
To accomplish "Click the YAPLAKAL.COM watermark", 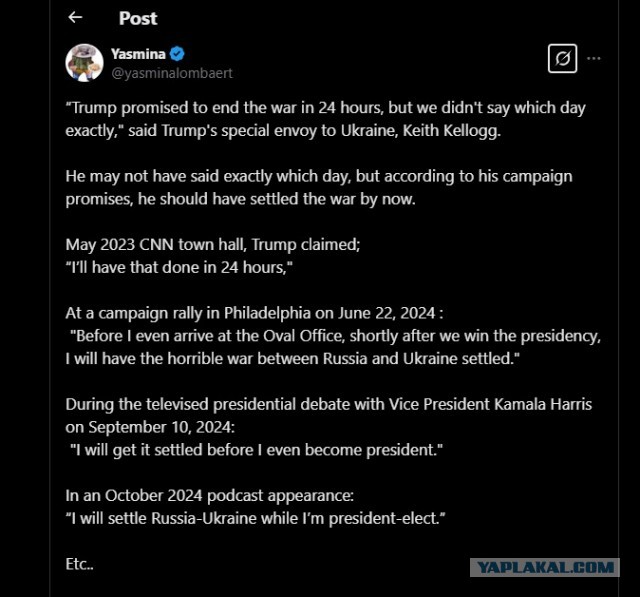I will tap(545, 567).
